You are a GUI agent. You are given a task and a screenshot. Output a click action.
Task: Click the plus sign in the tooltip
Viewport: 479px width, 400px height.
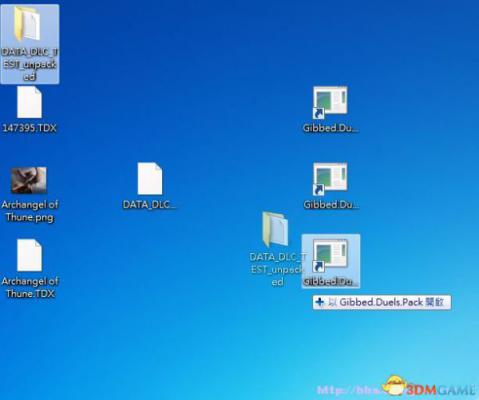tap(320, 302)
